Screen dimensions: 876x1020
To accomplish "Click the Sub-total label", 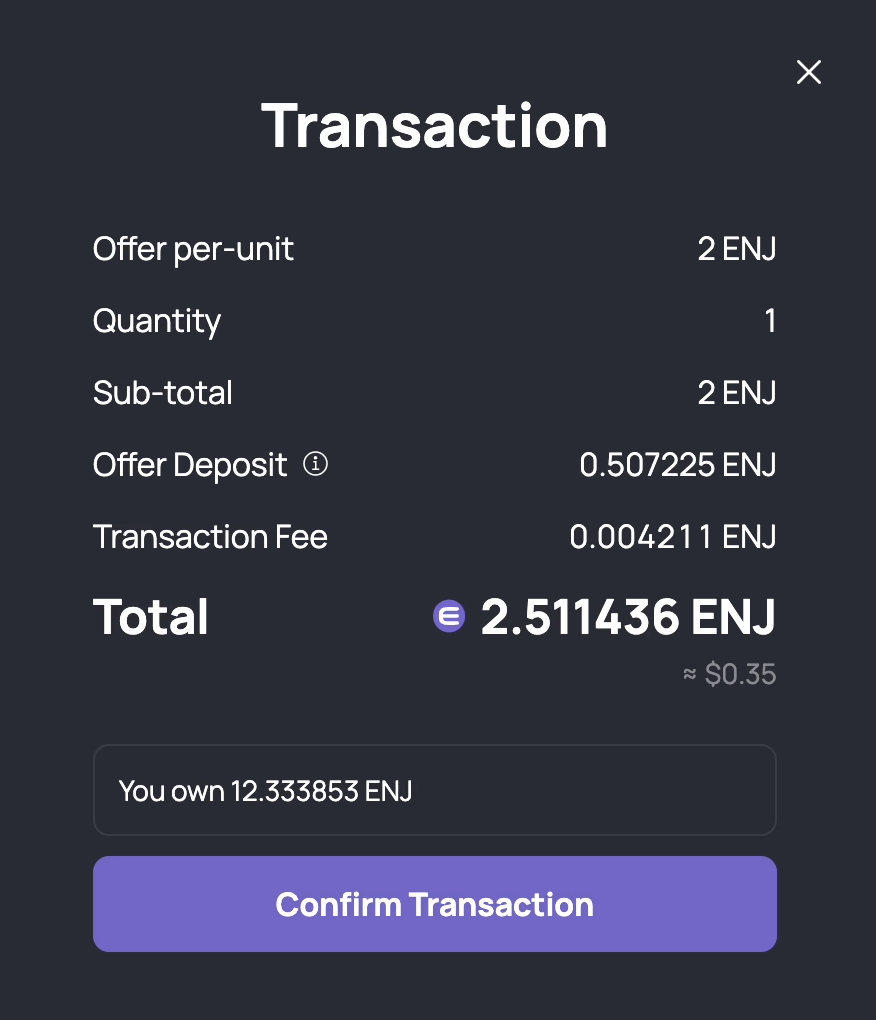I will pyautogui.click(x=163, y=392).
